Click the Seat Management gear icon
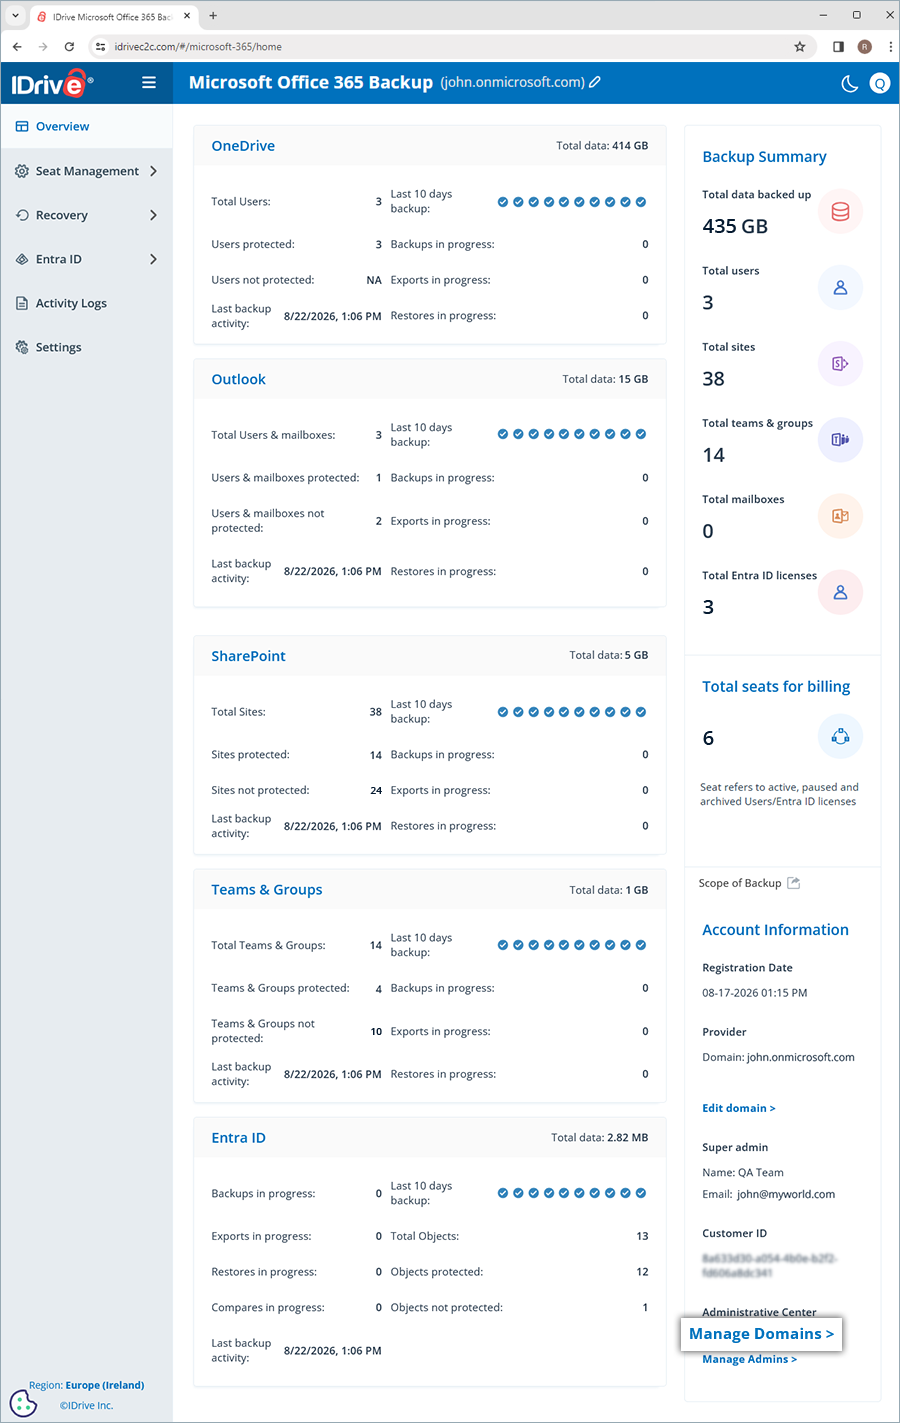Viewport: 900px width, 1423px height. [x=22, y=171]
